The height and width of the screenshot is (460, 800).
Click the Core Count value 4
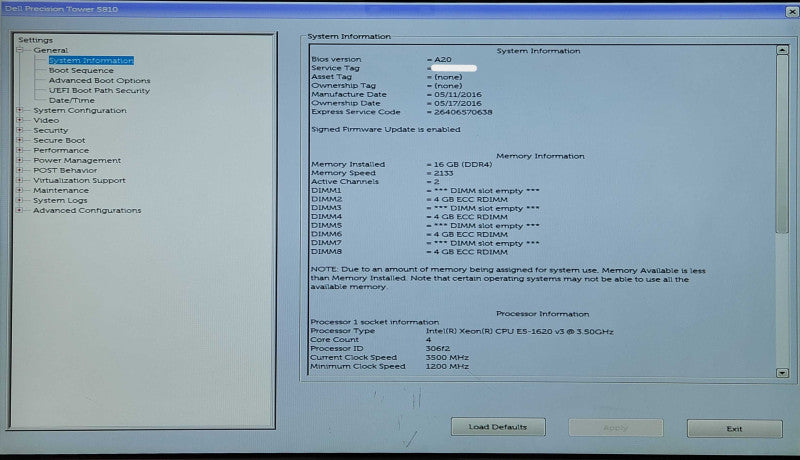coord(428,340)
